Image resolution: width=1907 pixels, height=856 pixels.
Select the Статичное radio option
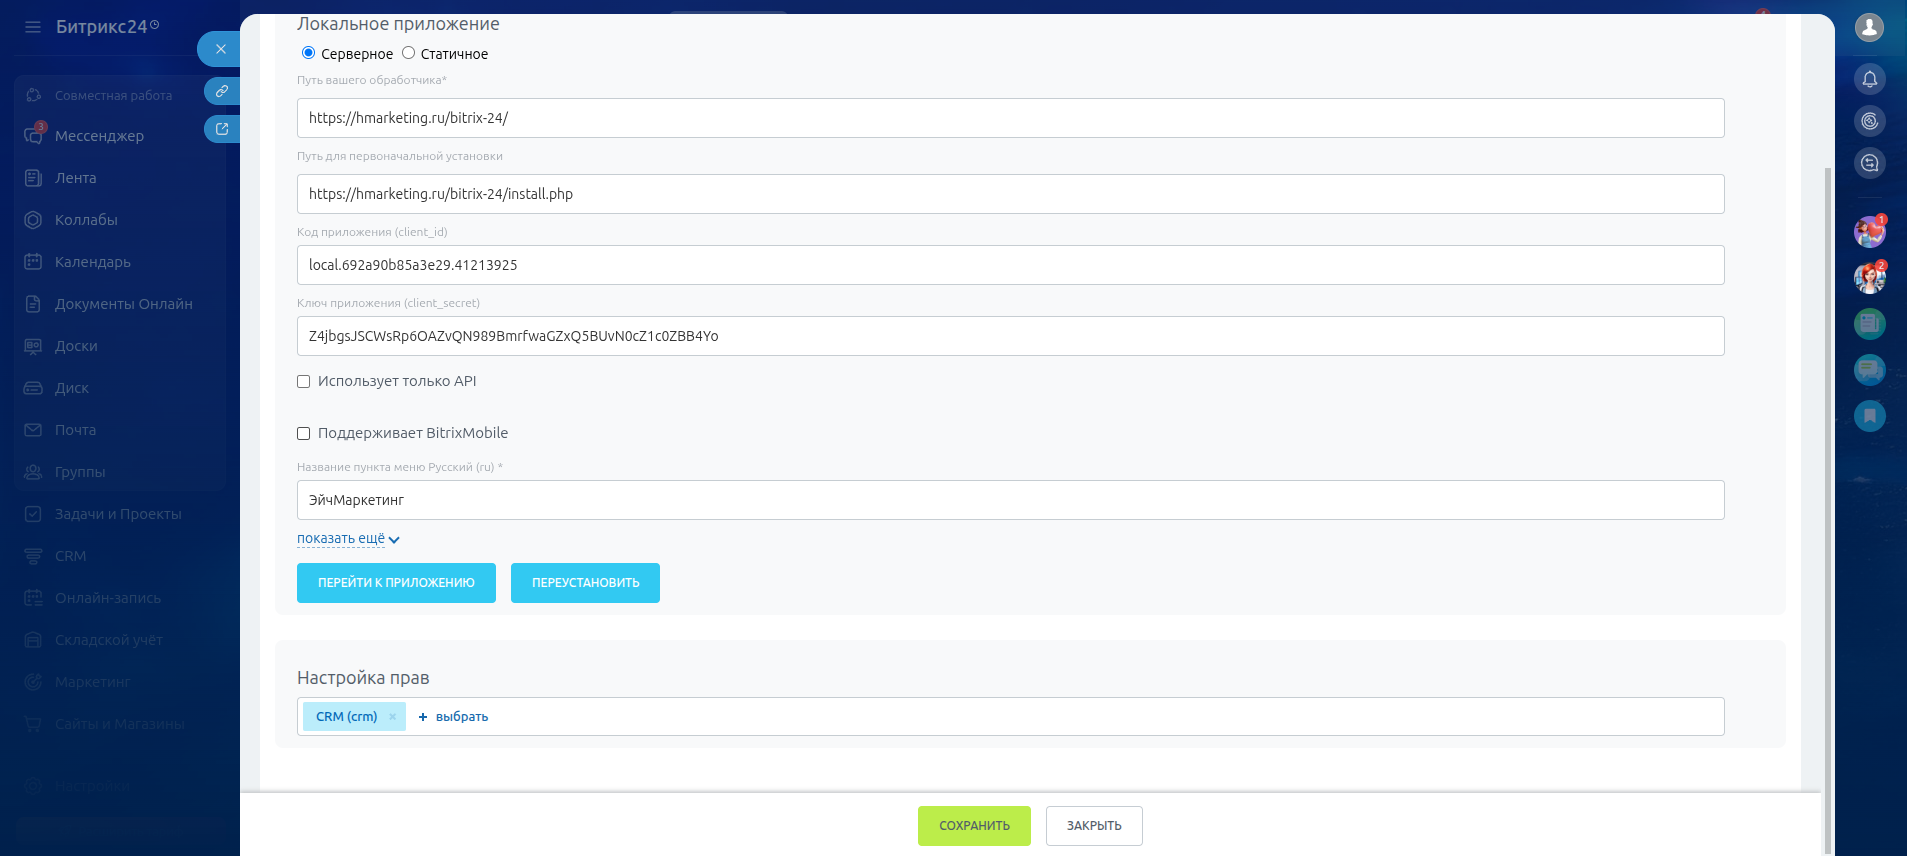click(x=408, y=53)
